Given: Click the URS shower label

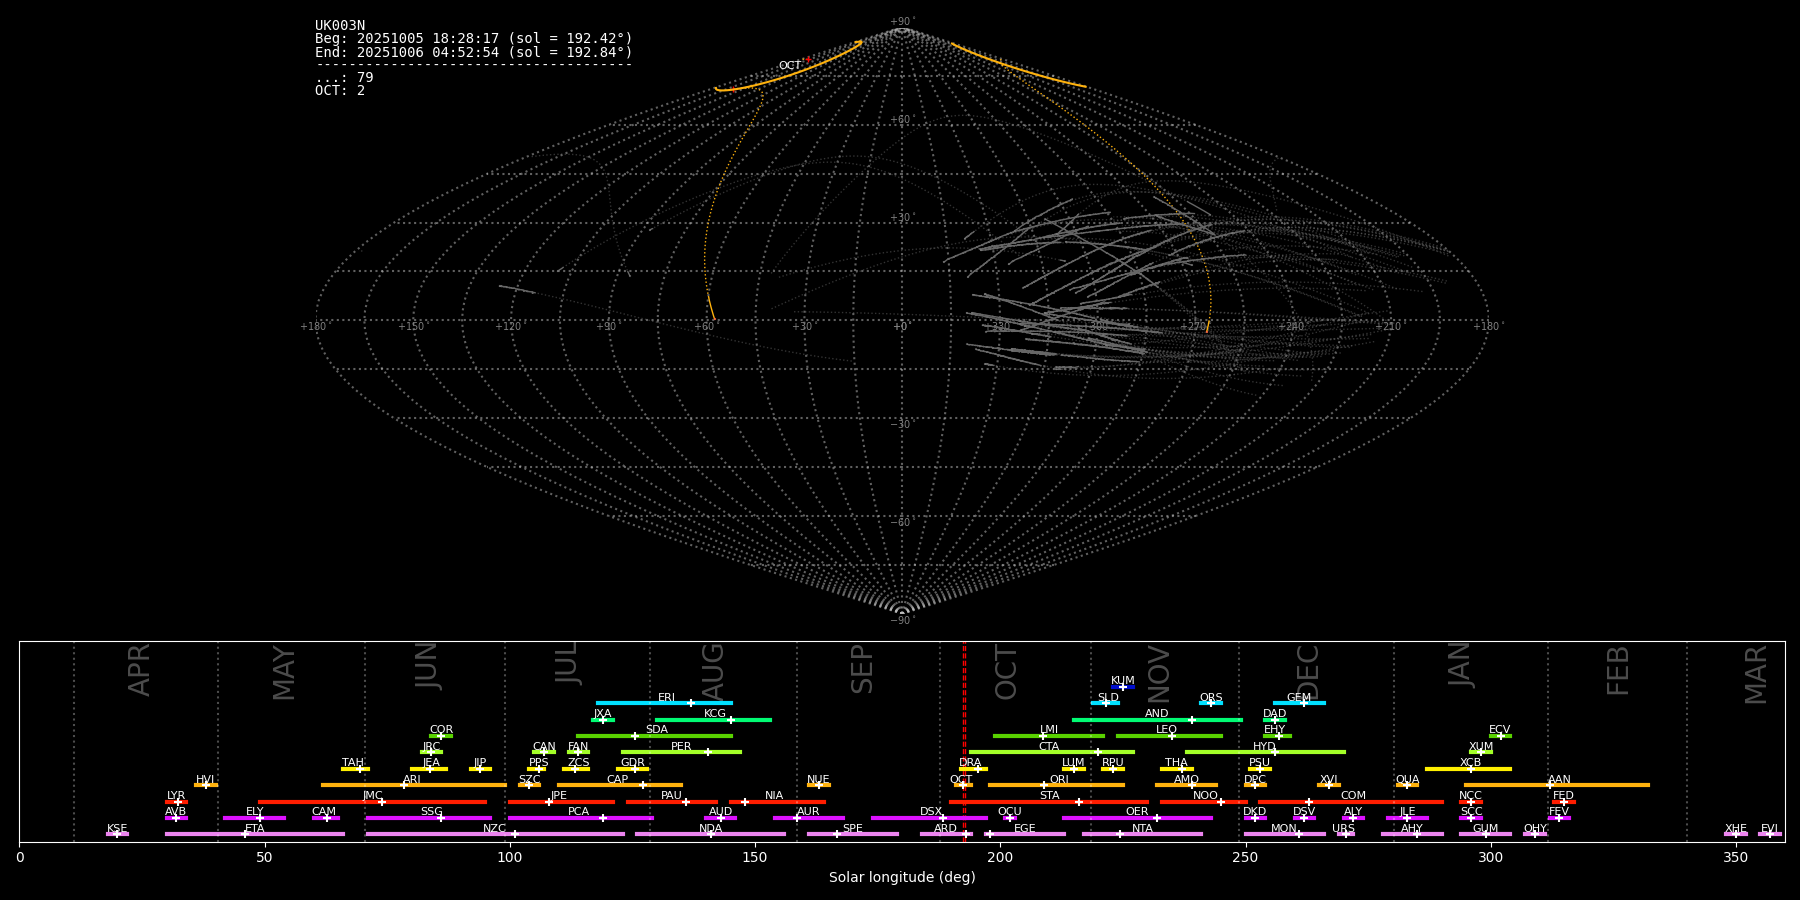Looking at the screenshot, I should [1344, 829].
